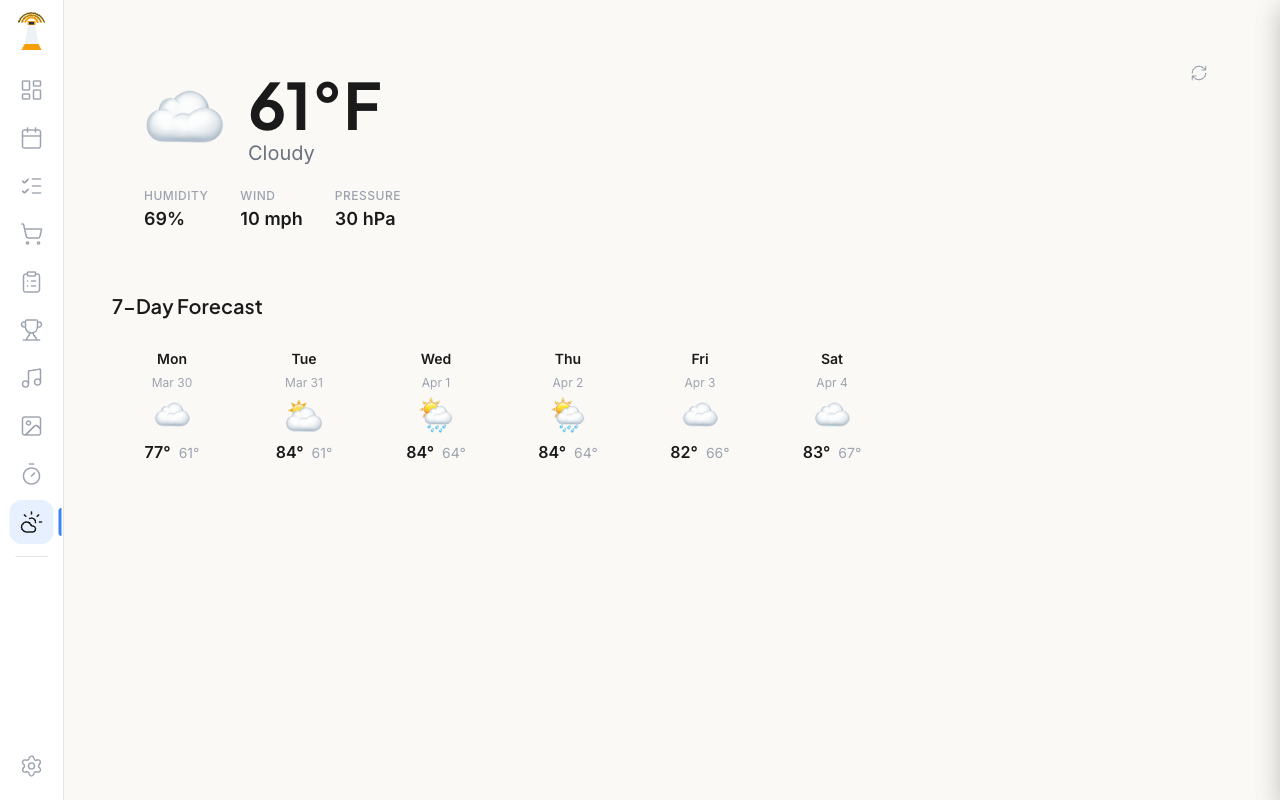The height and width of the screenshot is (800, 1280).
Task: Click the Humidity 69% value
Action: (164, 218)
